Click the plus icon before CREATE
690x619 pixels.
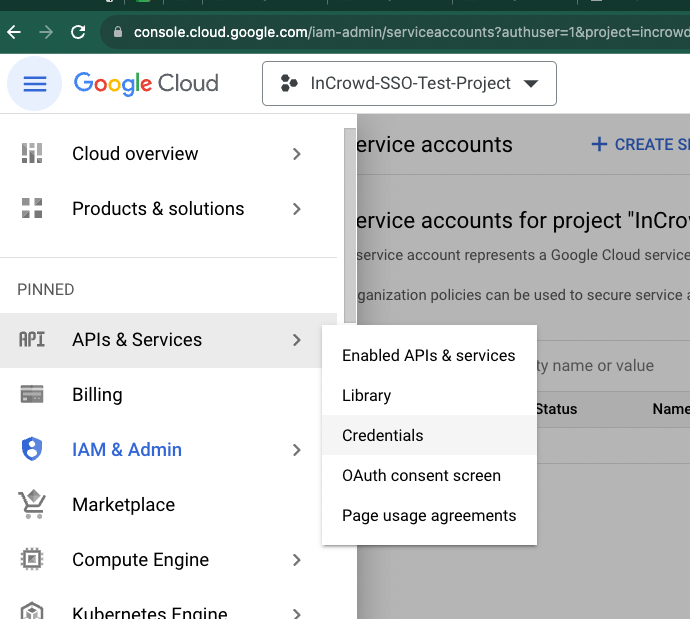(599, 144)
